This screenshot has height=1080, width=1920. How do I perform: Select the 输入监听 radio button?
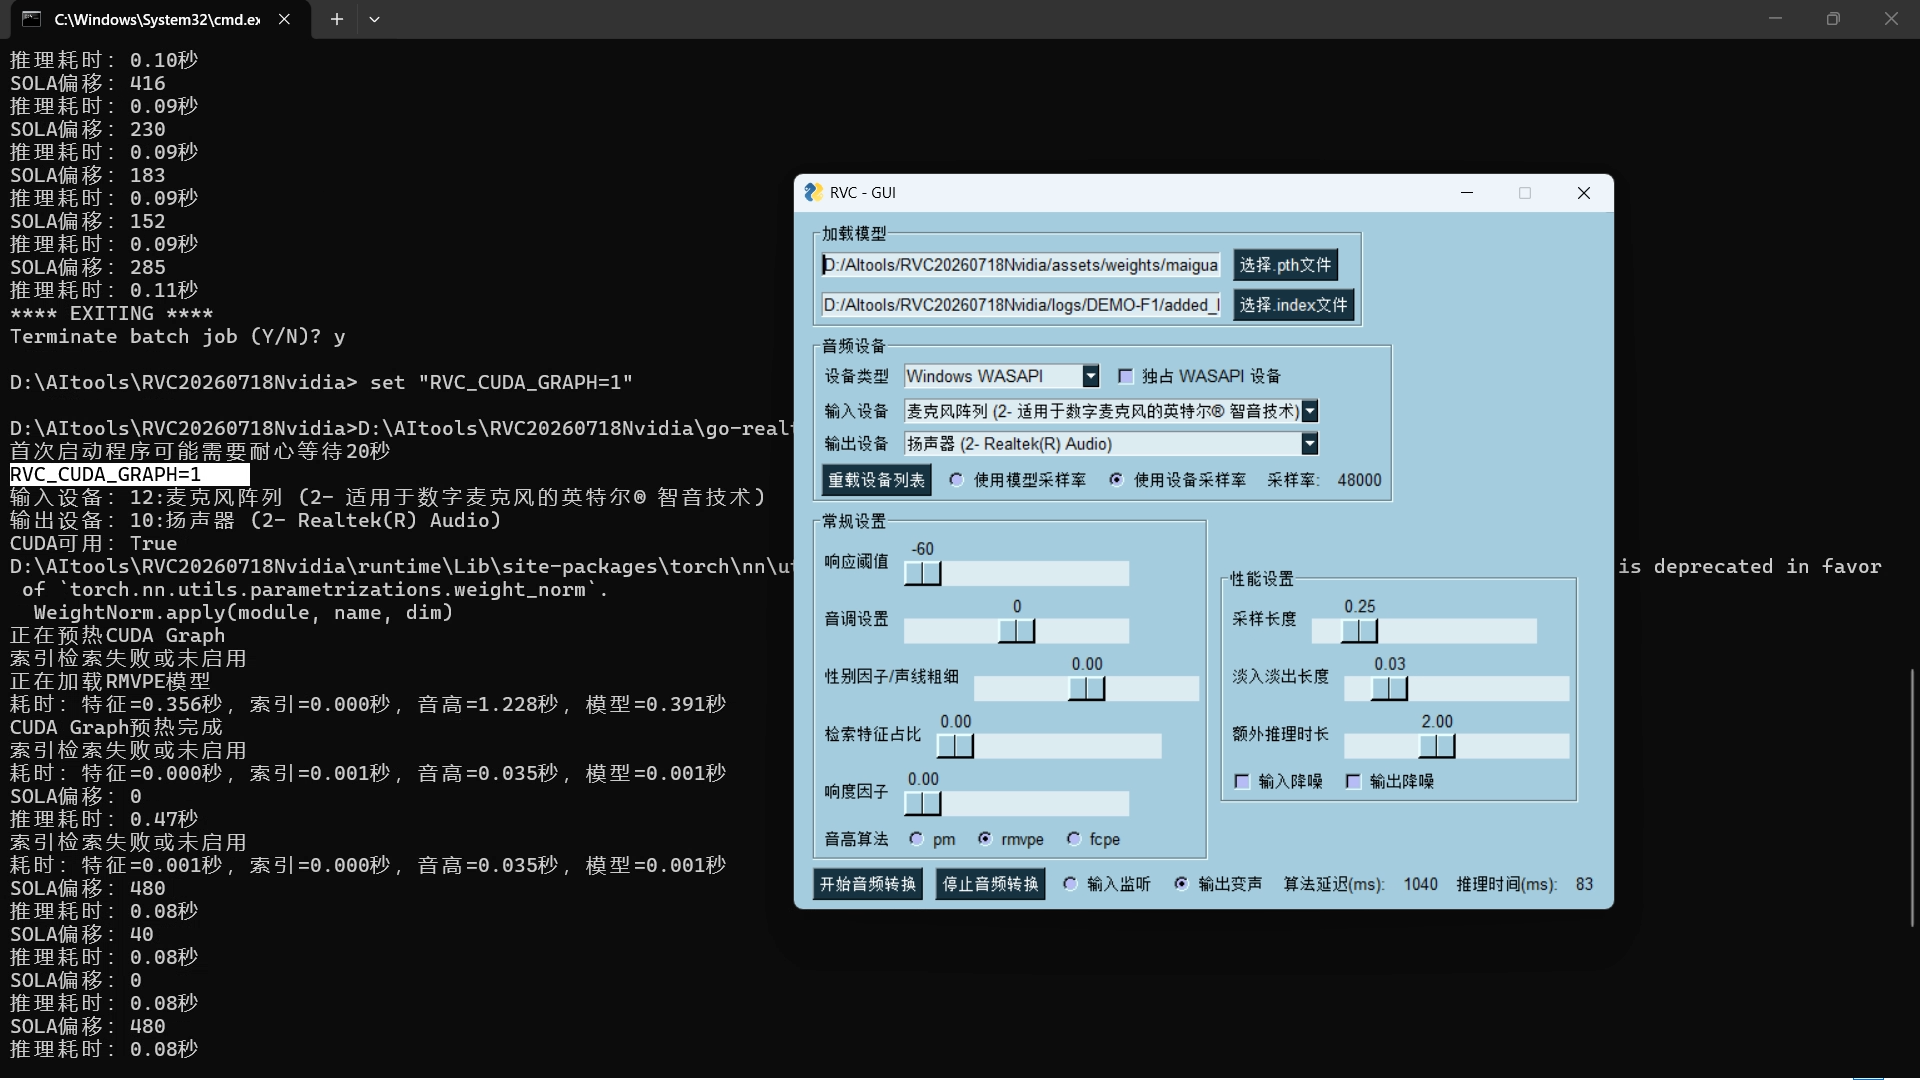[x=1070, y=884]
